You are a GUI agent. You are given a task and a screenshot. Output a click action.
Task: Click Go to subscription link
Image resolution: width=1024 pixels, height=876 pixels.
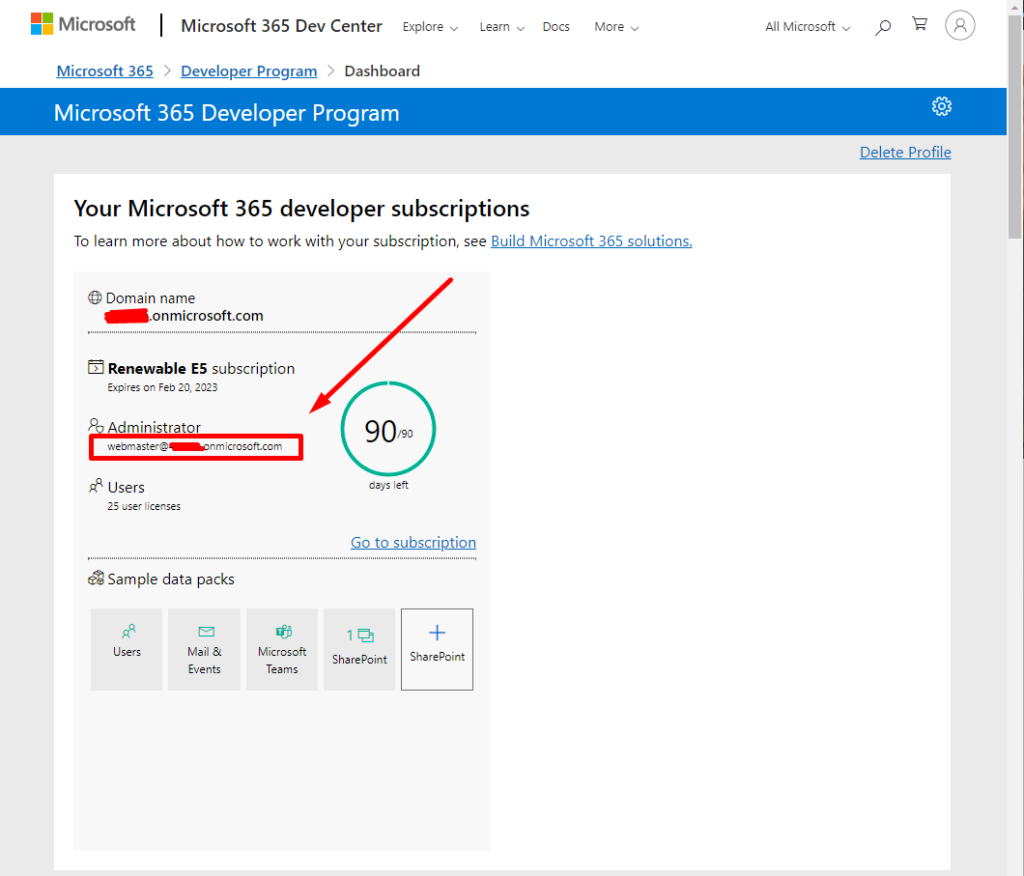(x=413, y=542)
